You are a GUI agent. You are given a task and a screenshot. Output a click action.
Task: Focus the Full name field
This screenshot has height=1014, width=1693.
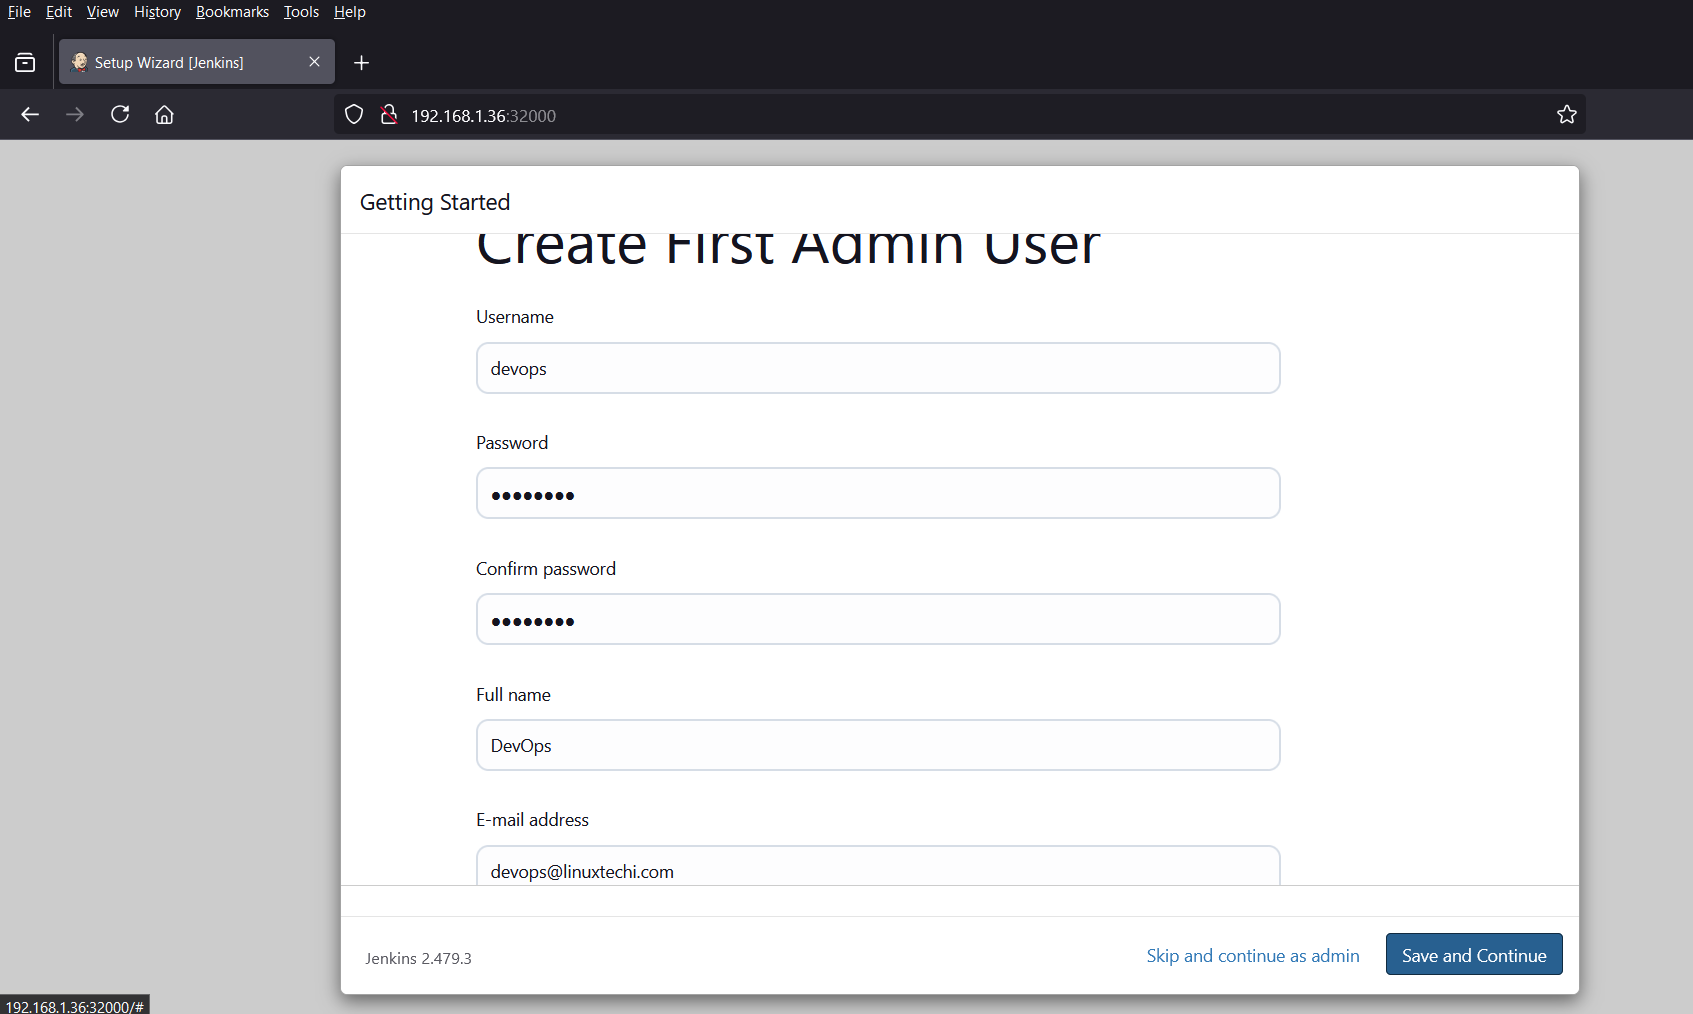878,745
